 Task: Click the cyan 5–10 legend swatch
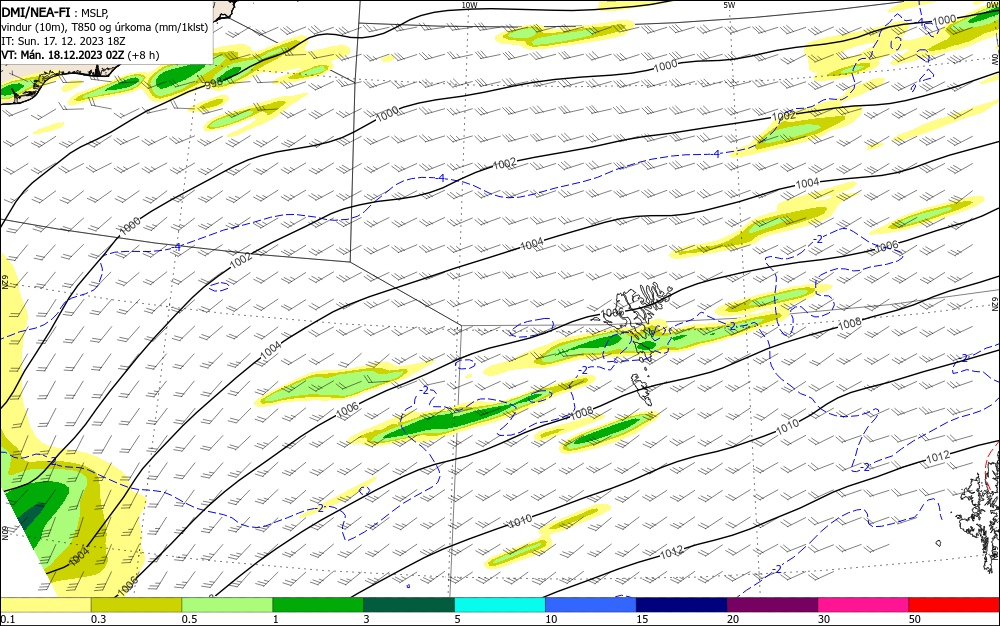click(x=500, y=605)
